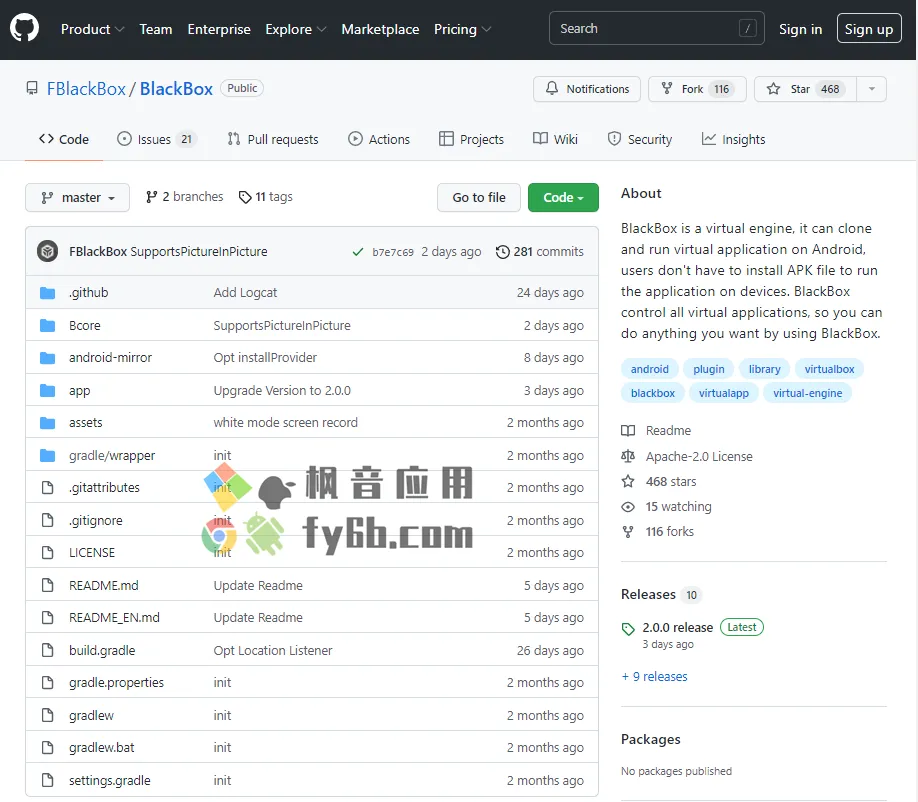Click the LICENSE file icon
The height and width of the screenshot is (802, 918).
(x=47, y=553)
